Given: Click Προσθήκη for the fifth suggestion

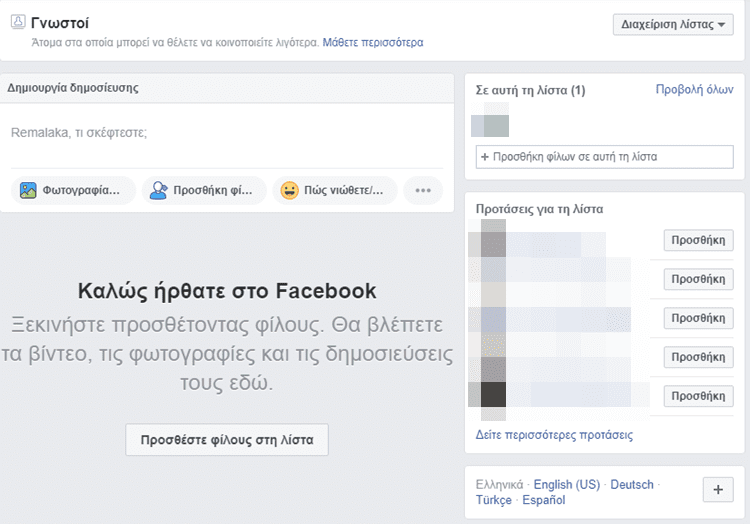Looking at the screenshot, I should tap(698, 396).
